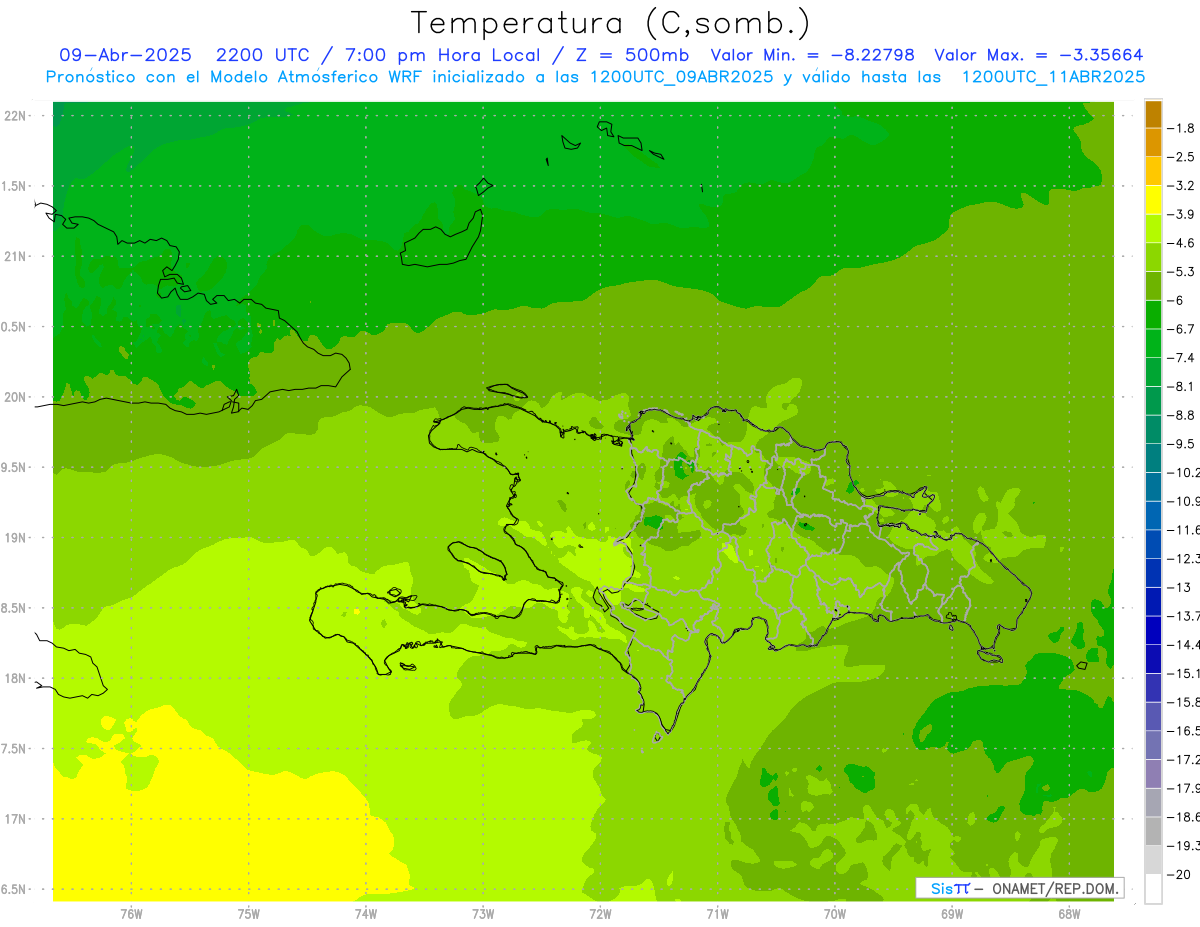Viewport: 1200px width, 927px height.
Task: Click the "76W" longitude label
Action: 131,913
